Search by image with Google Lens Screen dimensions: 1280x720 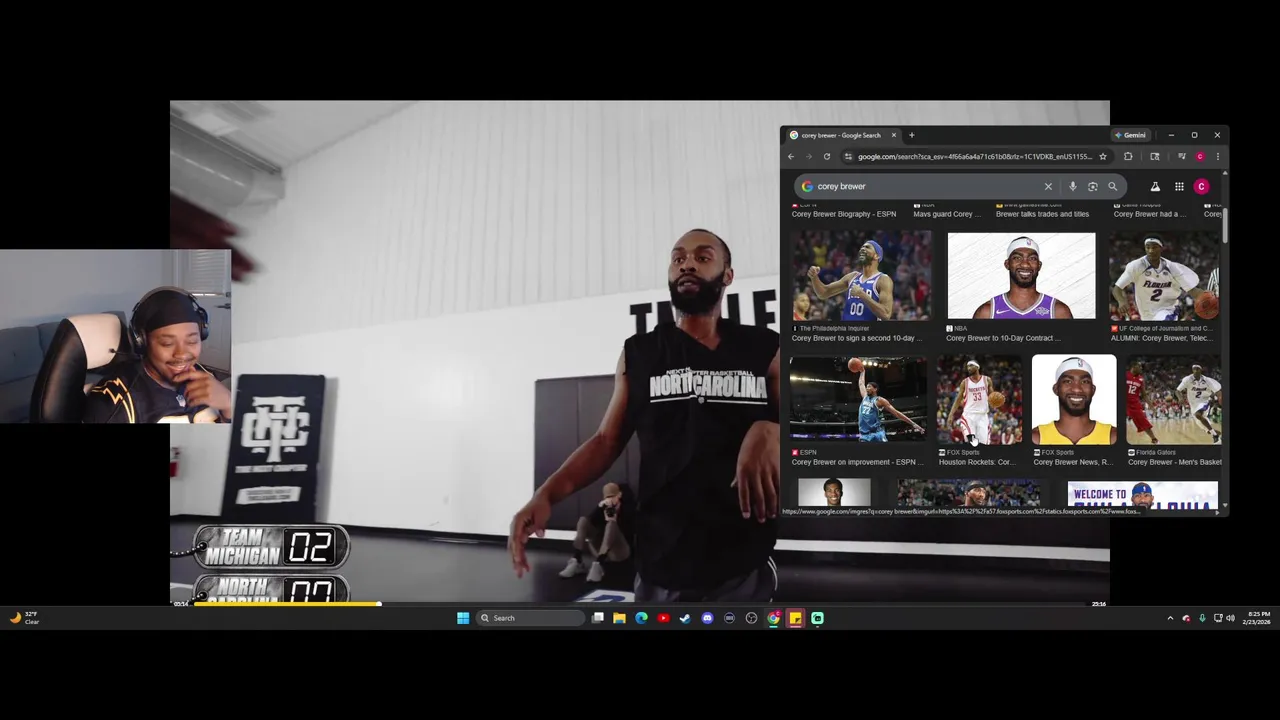click(1092, 186)
